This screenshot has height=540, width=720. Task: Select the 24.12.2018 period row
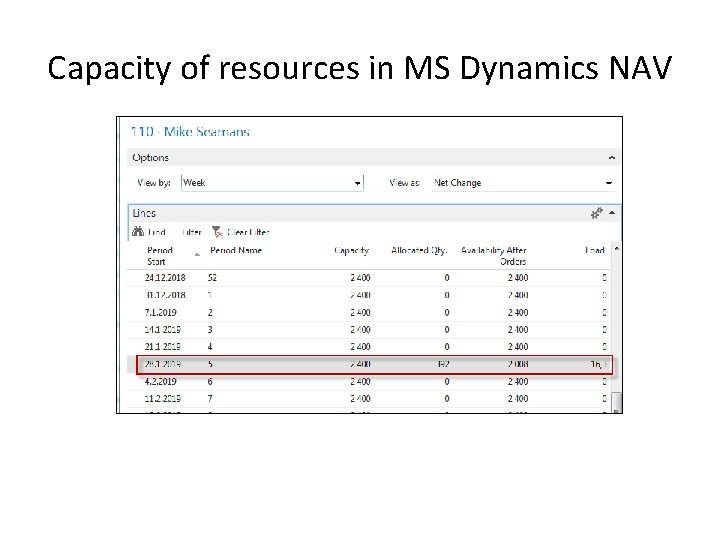369,278
